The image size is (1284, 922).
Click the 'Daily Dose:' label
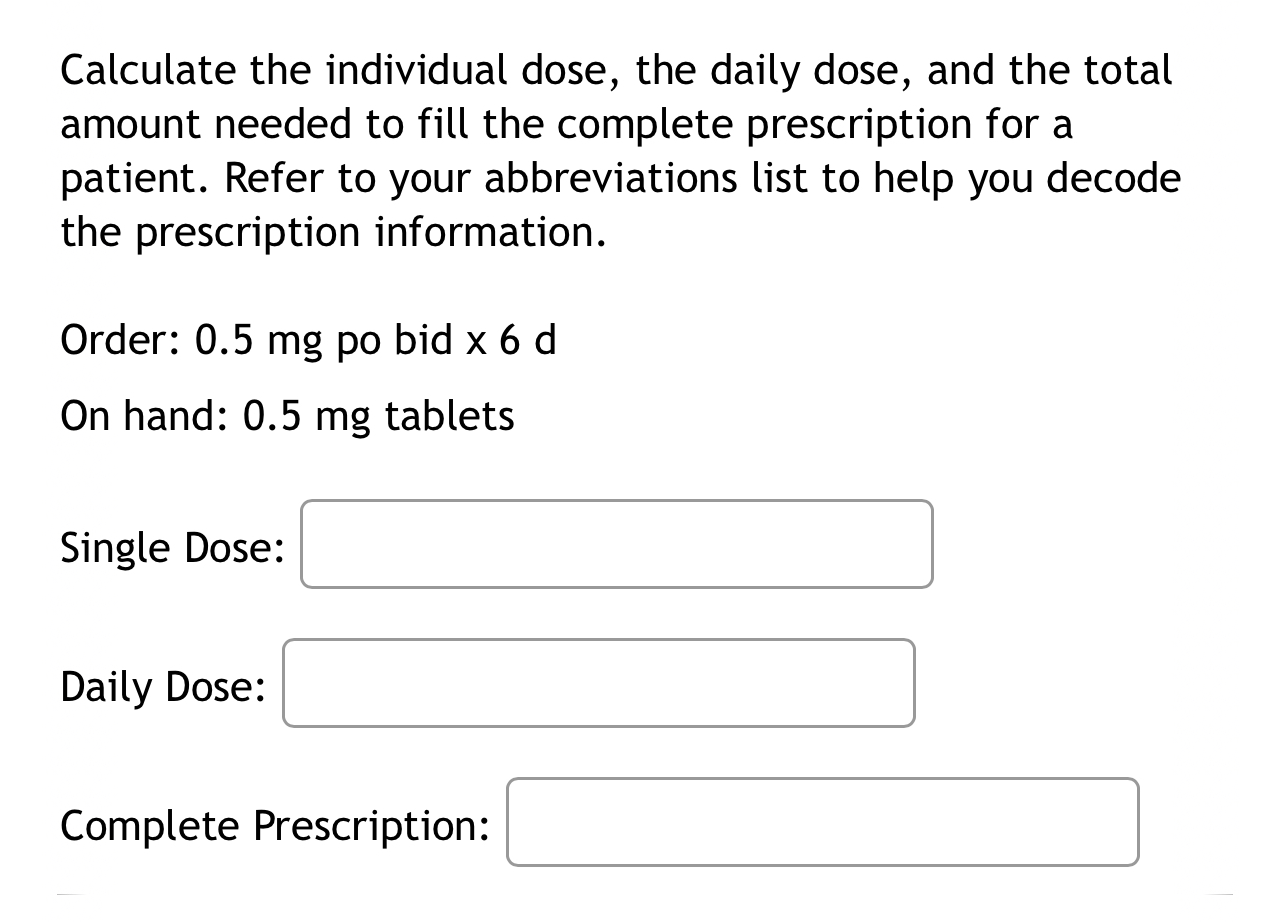(162, 687)
